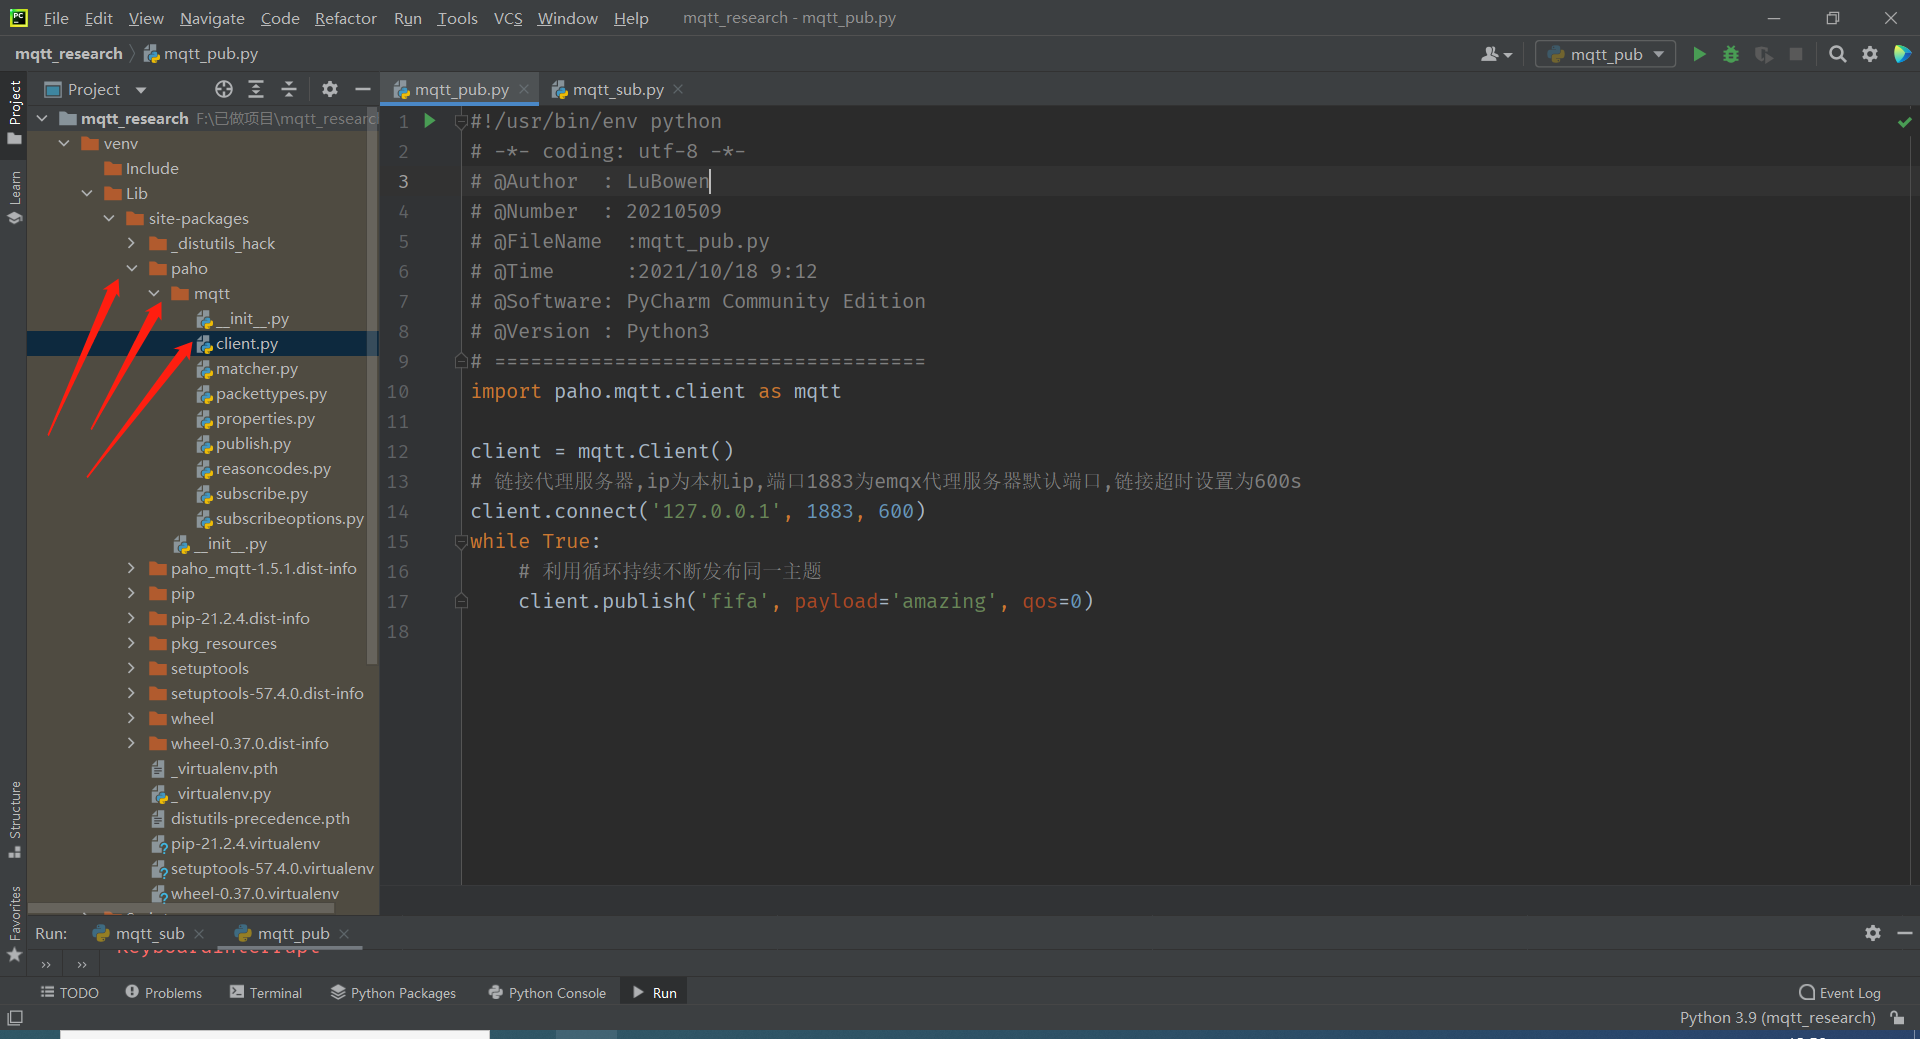Screen dimensions: 1920x1039
Task: Open the Structure side tab
Action: tap(14, 818)
